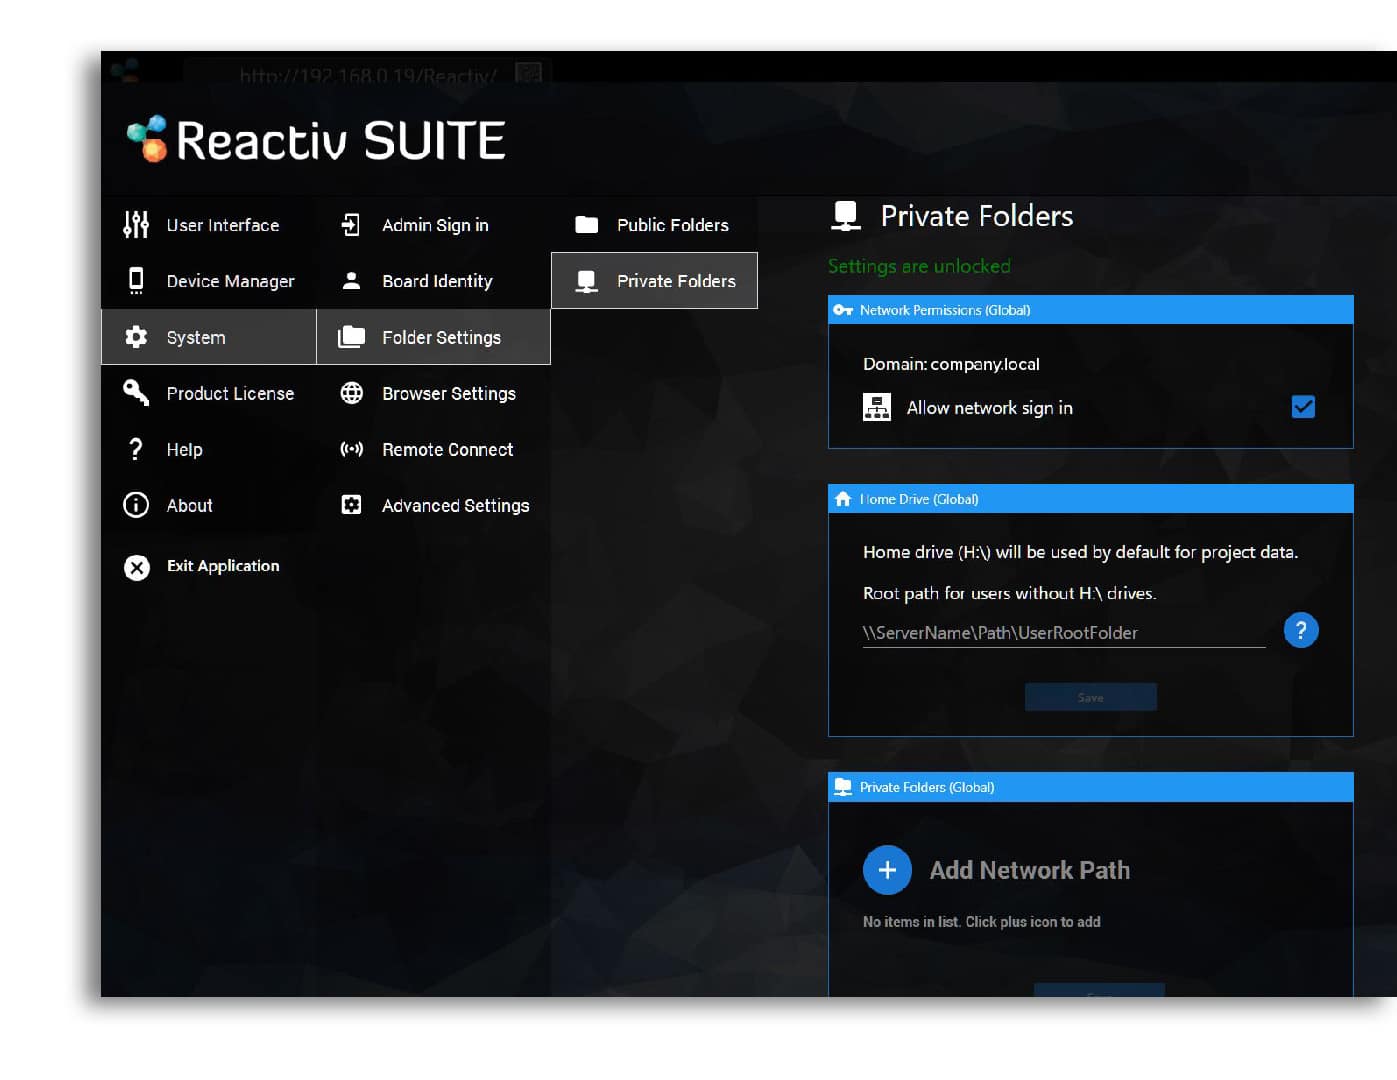Click Add Network Path label
Screen dimensions: 1397x1080
pyautogui.click(x=1030, y=870)
